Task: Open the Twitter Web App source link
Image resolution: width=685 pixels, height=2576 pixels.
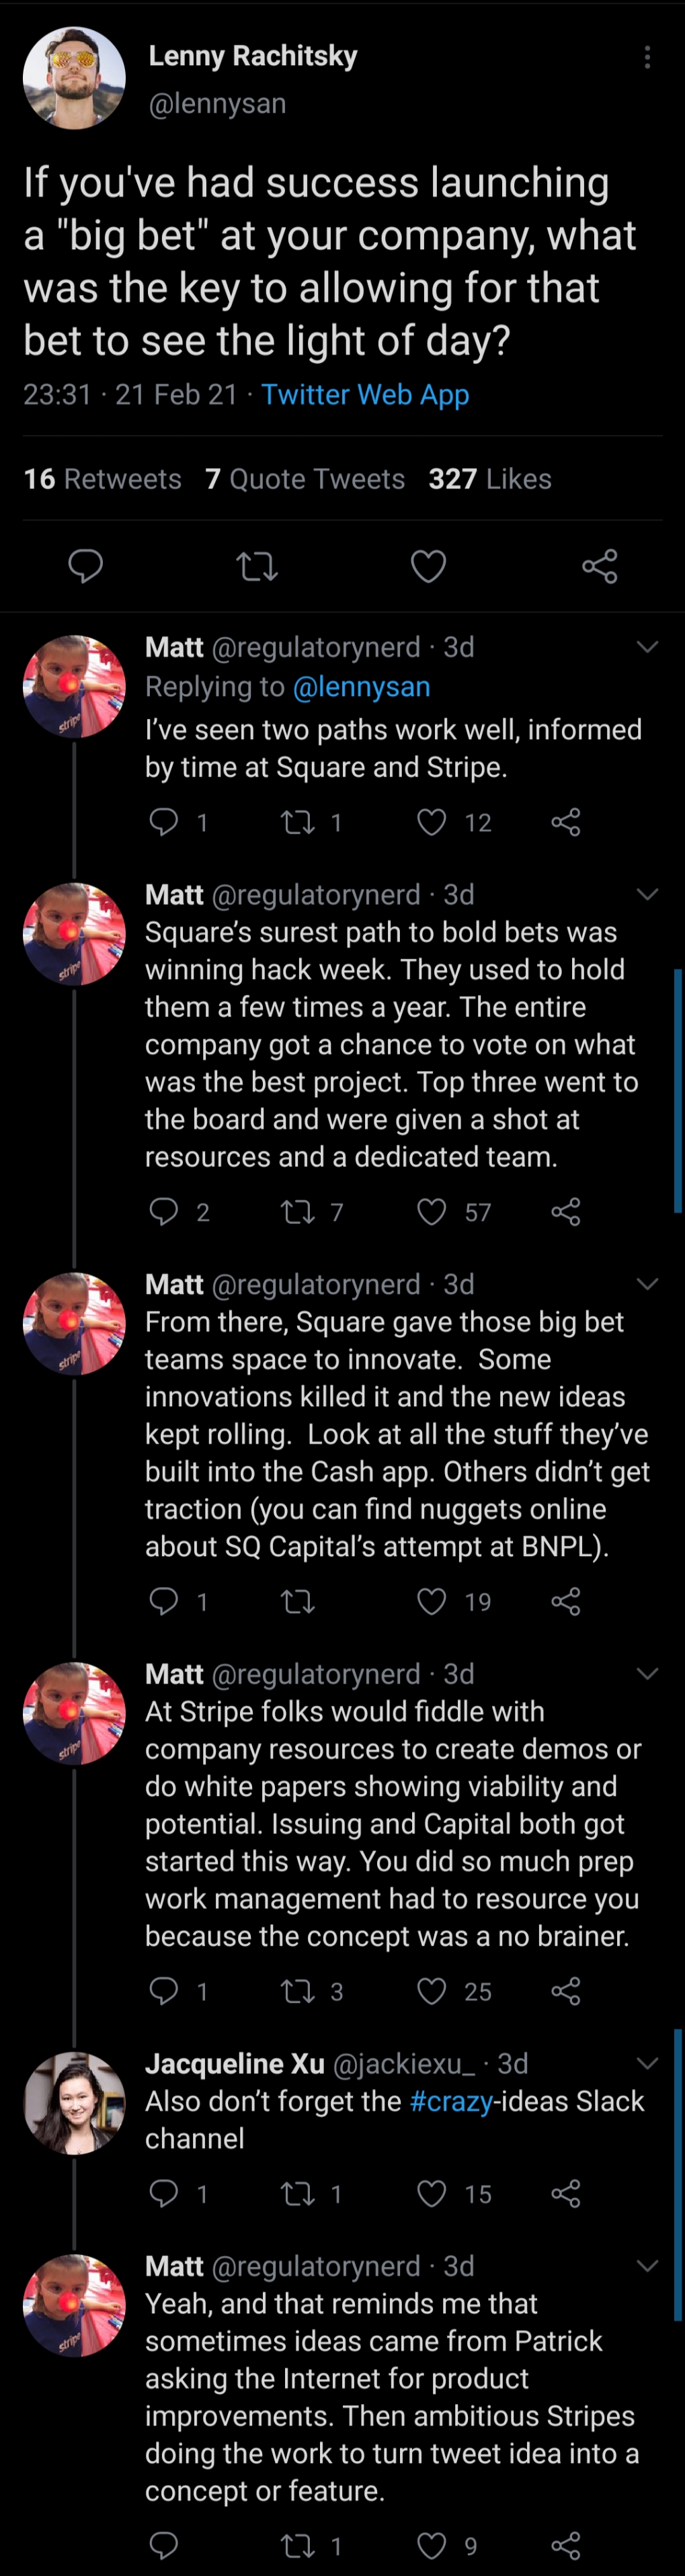Action: 365,395
